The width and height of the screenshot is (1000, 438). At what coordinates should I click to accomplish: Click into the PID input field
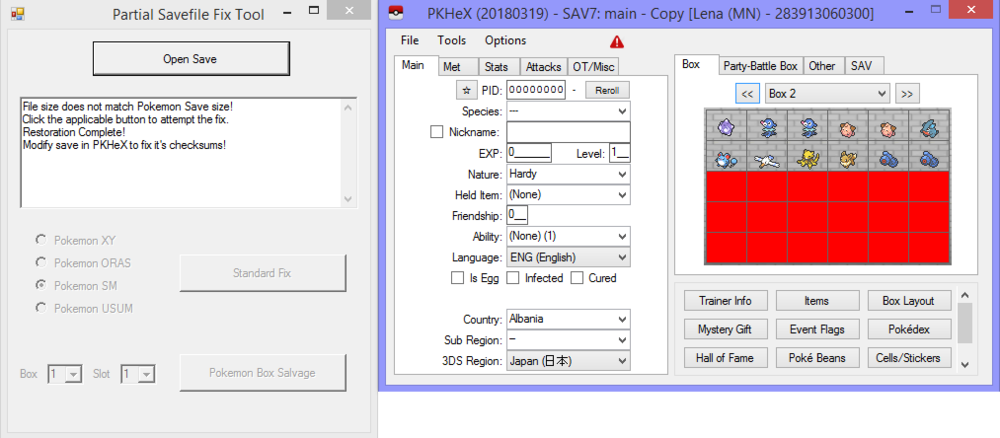[x=536, y=90]
